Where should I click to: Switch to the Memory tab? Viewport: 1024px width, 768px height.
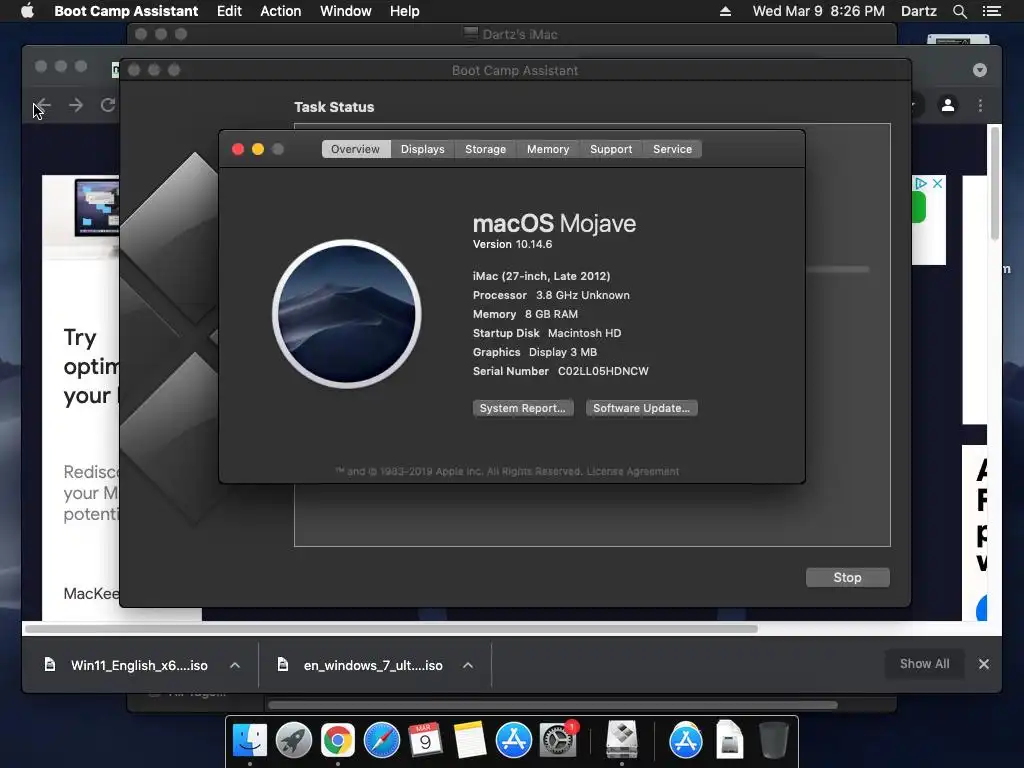pyautogui.click(x=548, y=149)
